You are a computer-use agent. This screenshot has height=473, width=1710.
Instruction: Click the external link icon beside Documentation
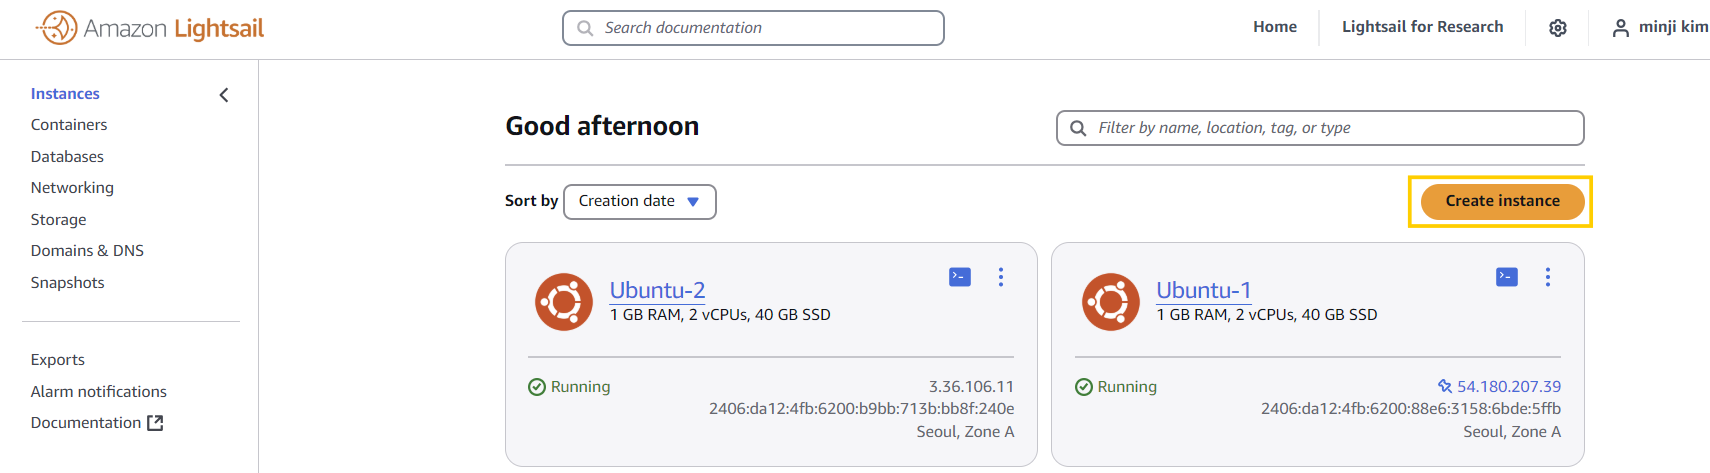(155, 423)
